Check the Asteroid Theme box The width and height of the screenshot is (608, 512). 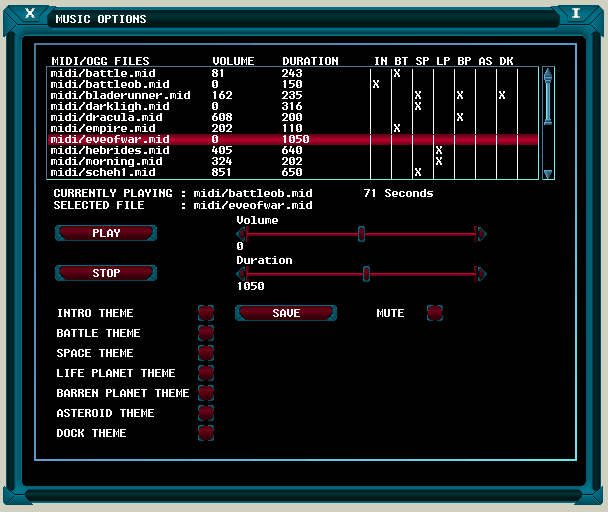click(206, 413)
